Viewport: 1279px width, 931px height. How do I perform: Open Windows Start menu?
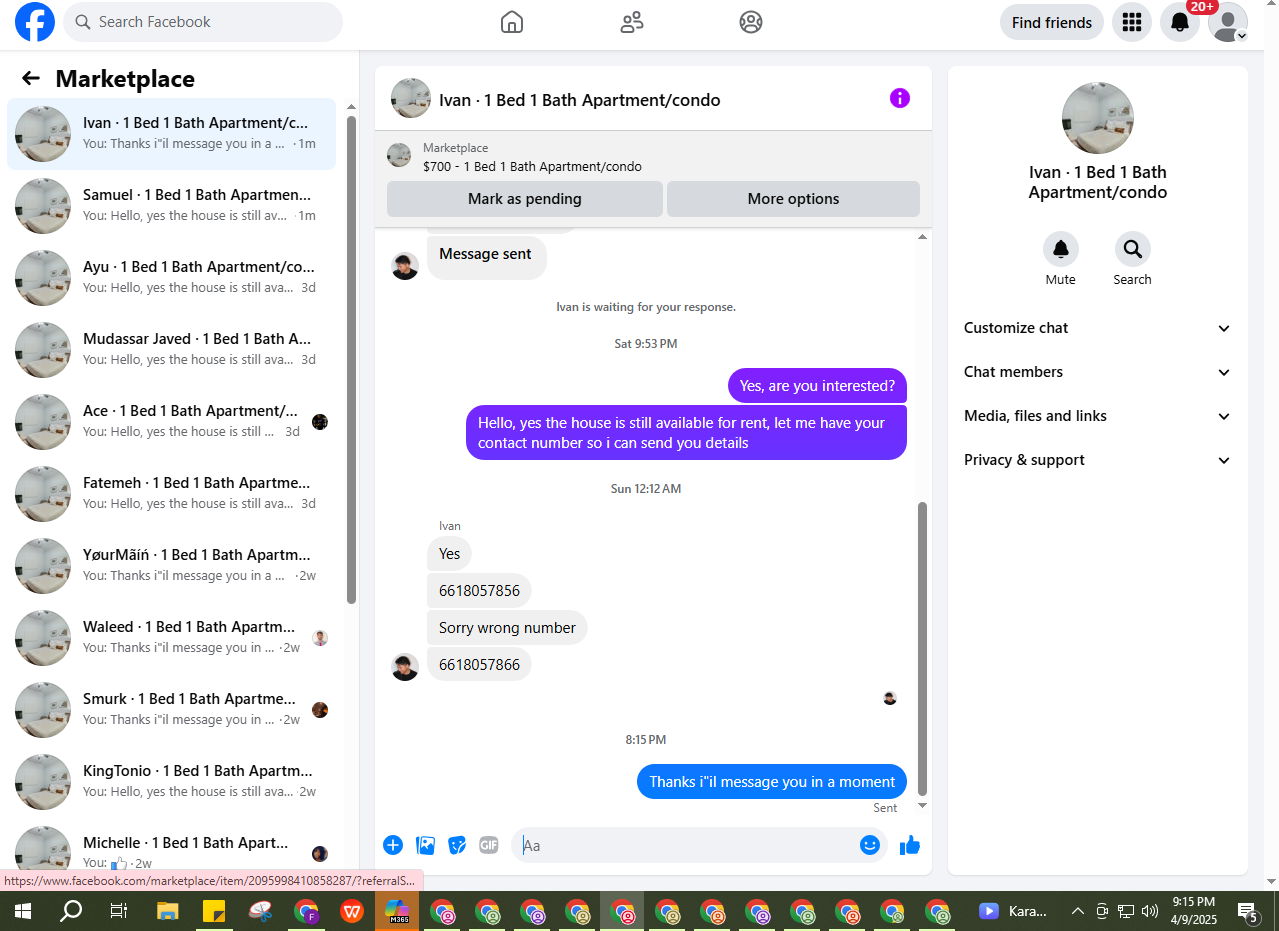[x=22, y=911]
